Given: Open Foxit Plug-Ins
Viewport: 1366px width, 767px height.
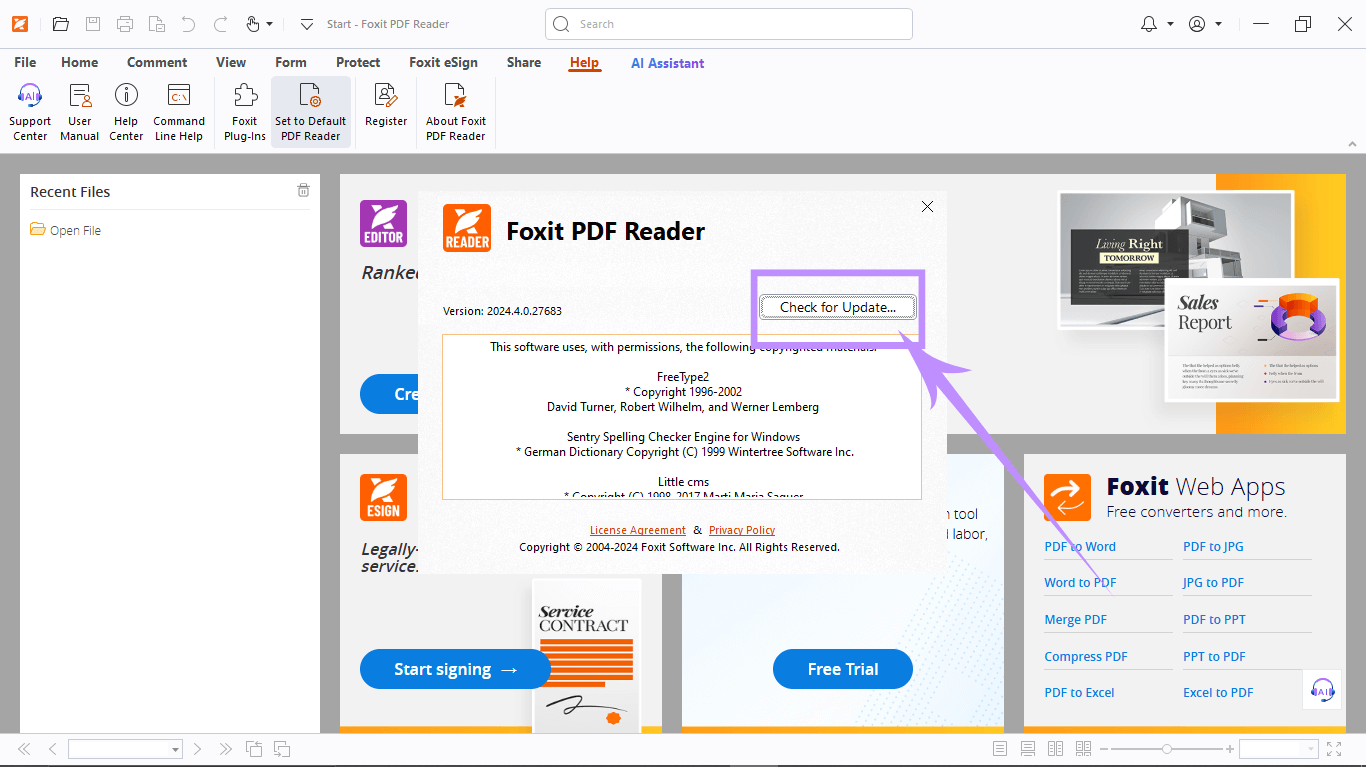Looking at the screenshot, I should [245, 112].
